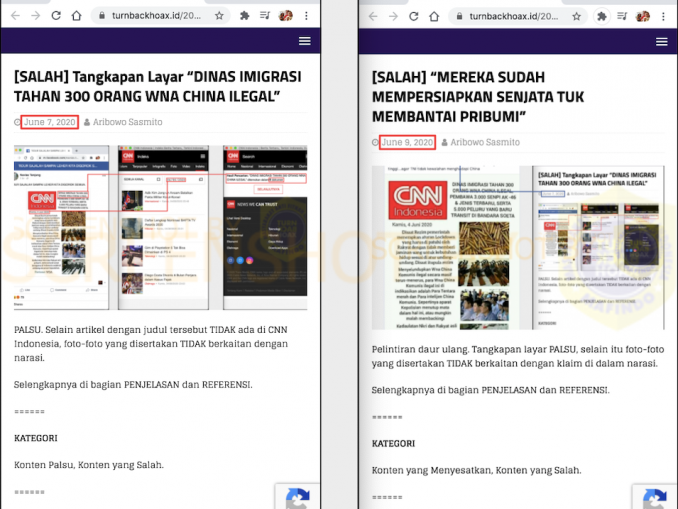Open profile avatar in left browser window
This screenshot has width=678, height=509.
(285, 16)
